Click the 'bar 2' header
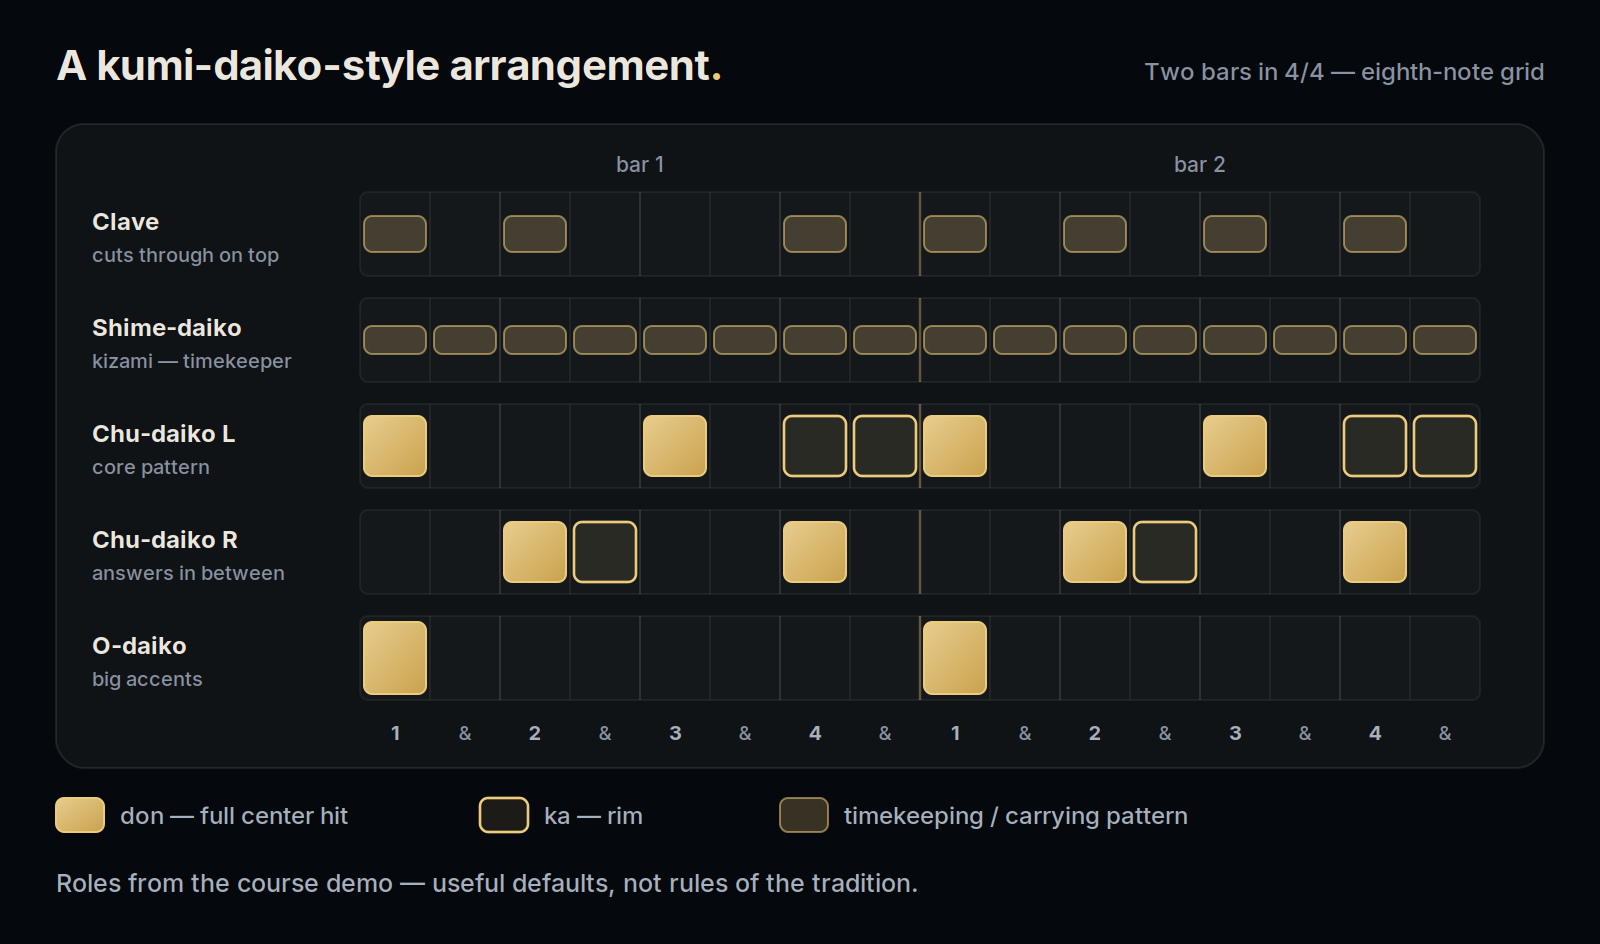Screen dimensions: 1600x944 click(1200, 165)
